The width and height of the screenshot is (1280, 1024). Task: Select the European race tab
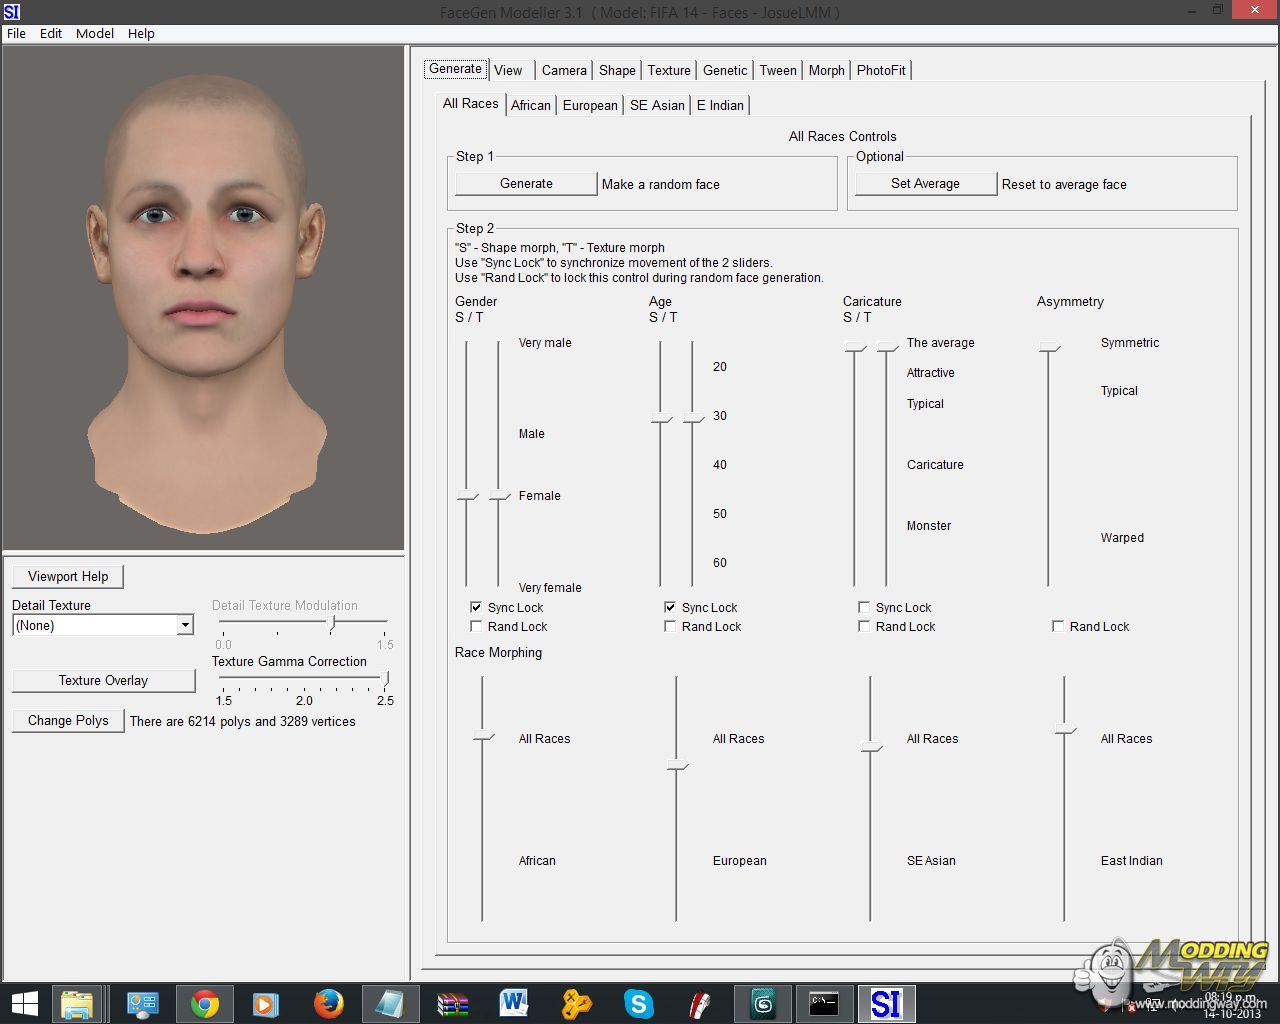pos(590,105)
